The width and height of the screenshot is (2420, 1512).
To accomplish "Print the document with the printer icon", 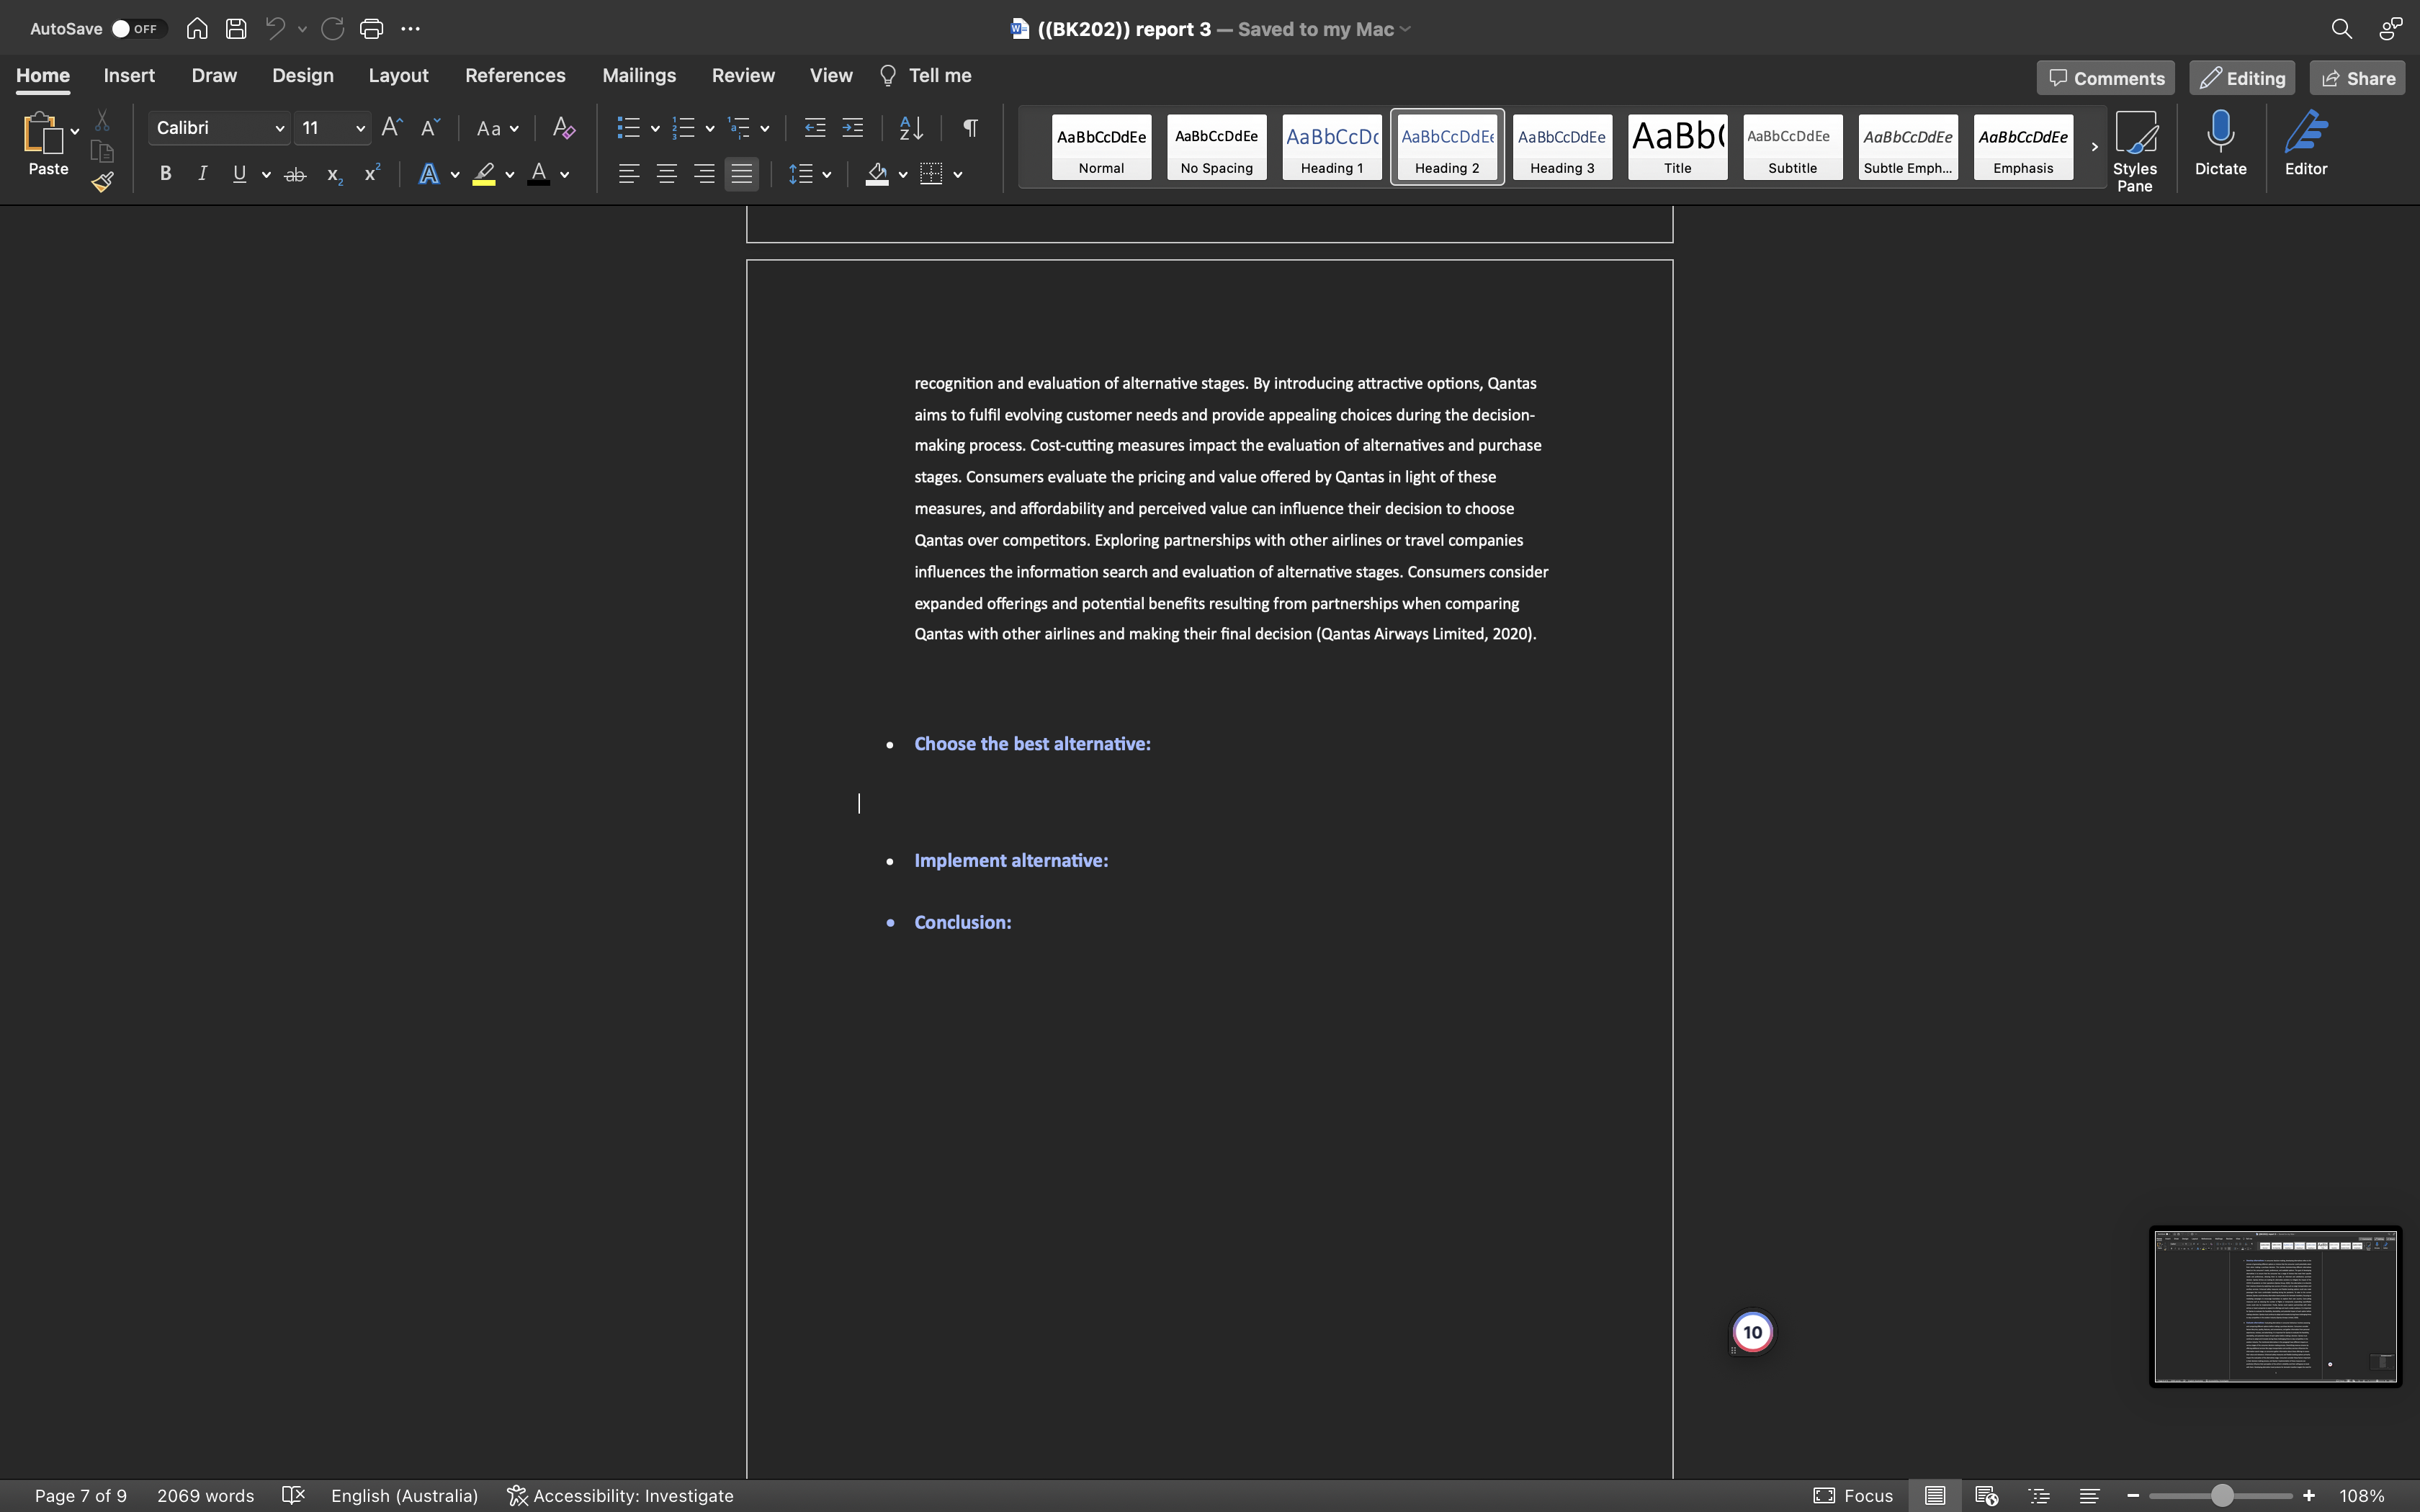I will click(x=371, y=29).
